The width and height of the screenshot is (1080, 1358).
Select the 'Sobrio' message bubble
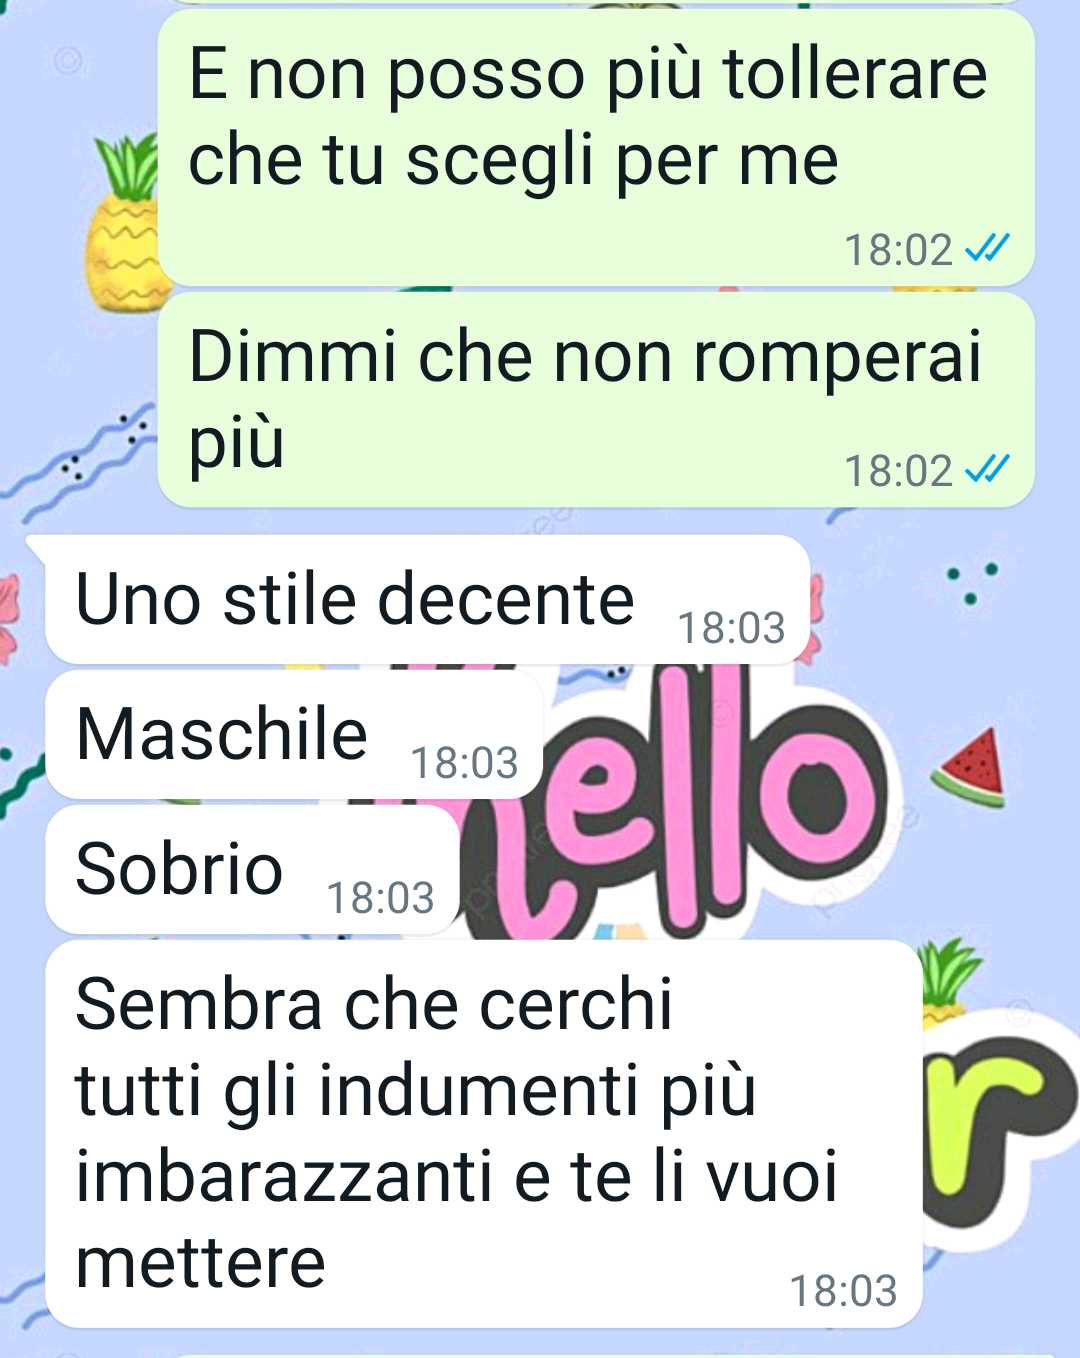[252, 870]
